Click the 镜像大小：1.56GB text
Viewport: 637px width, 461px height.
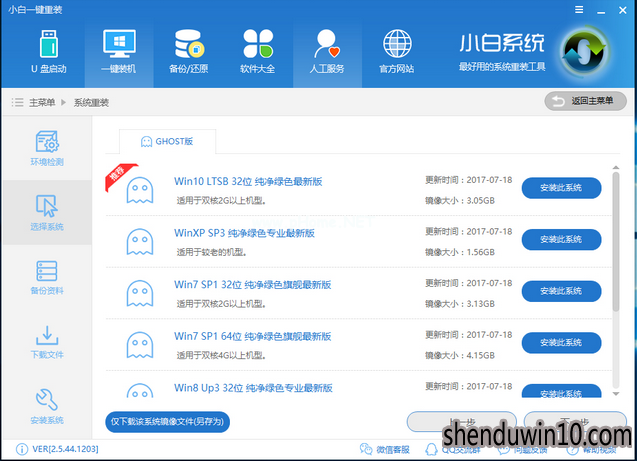pos(460,252)
